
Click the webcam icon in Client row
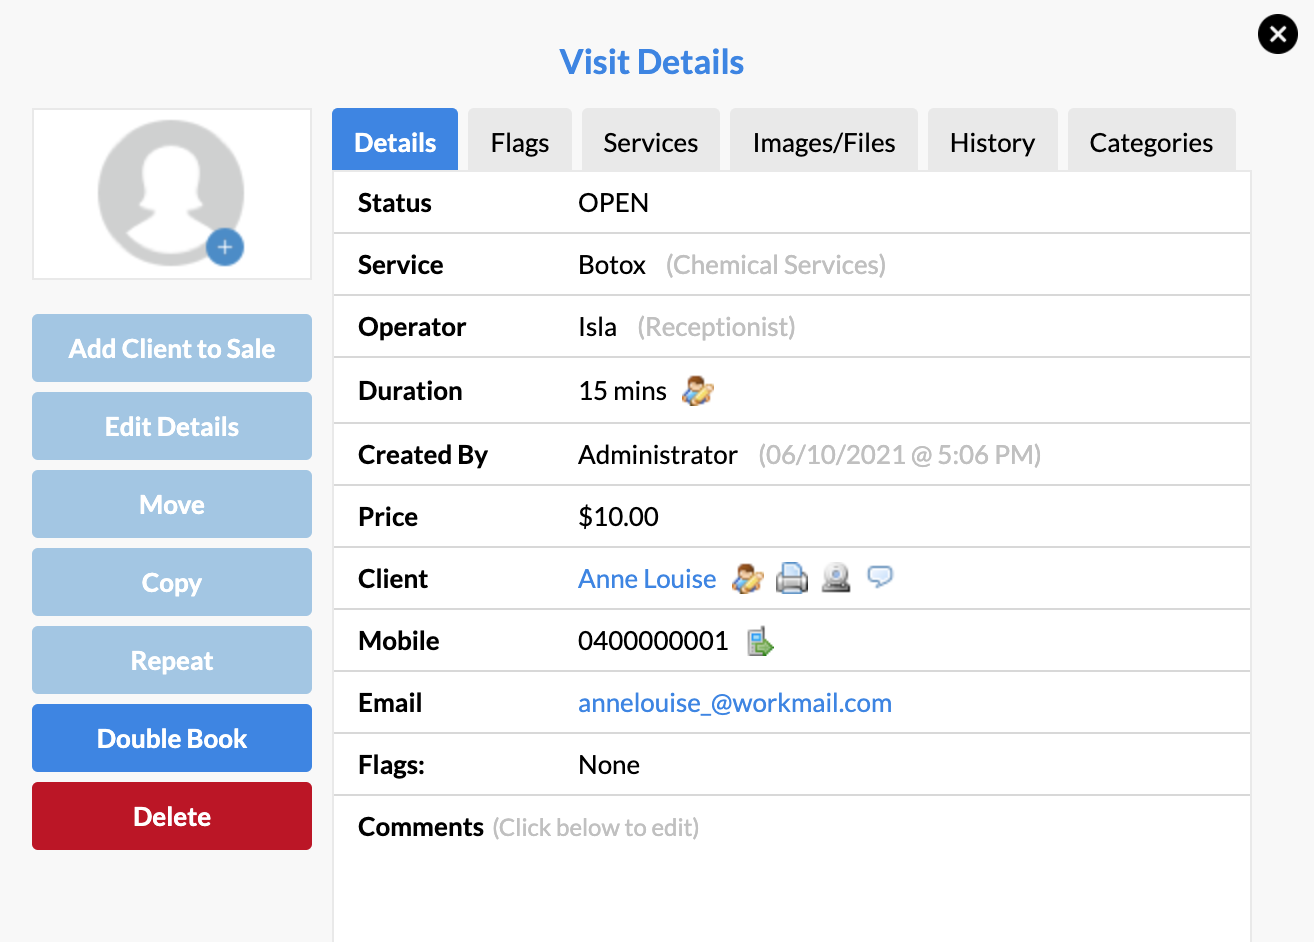click(x=836, y=578)
